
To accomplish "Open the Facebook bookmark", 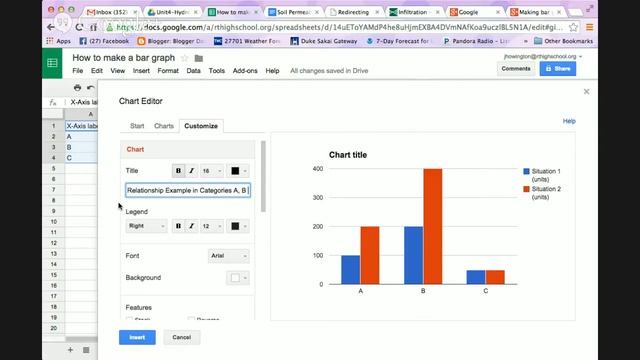I will (x=104, y=41).
